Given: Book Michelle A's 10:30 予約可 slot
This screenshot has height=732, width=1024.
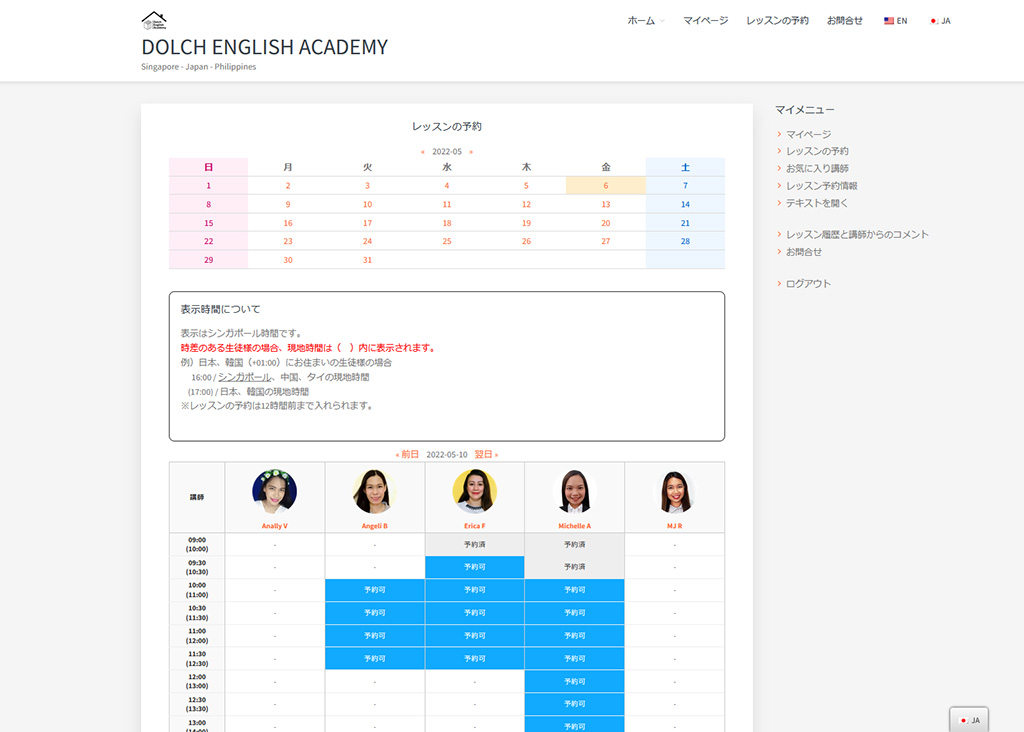Looking at the screenshot, I should point(575,613).
